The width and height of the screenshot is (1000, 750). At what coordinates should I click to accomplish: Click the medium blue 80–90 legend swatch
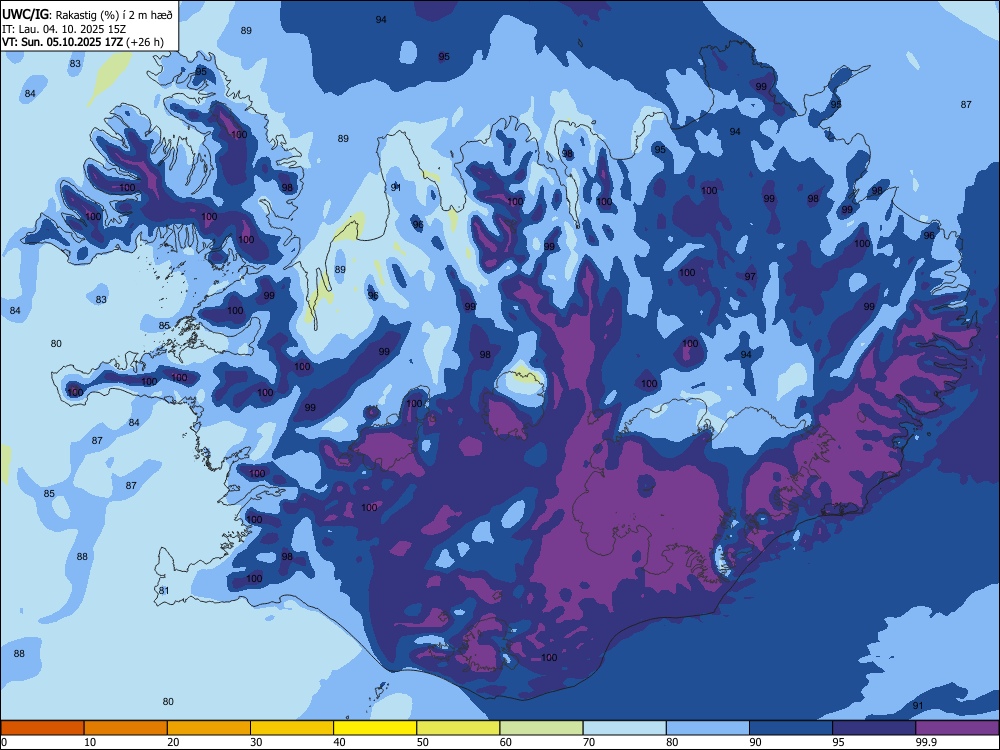708,728
